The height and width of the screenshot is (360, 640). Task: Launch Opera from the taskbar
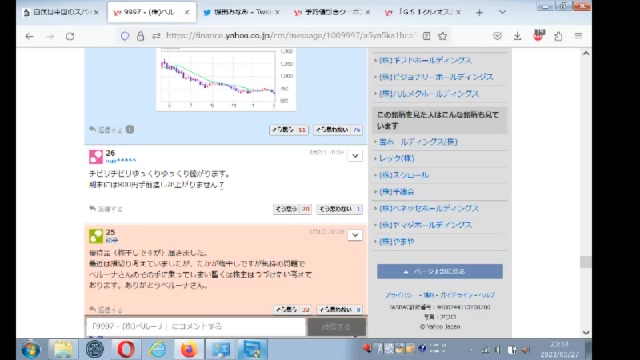[x=126, y=349]
